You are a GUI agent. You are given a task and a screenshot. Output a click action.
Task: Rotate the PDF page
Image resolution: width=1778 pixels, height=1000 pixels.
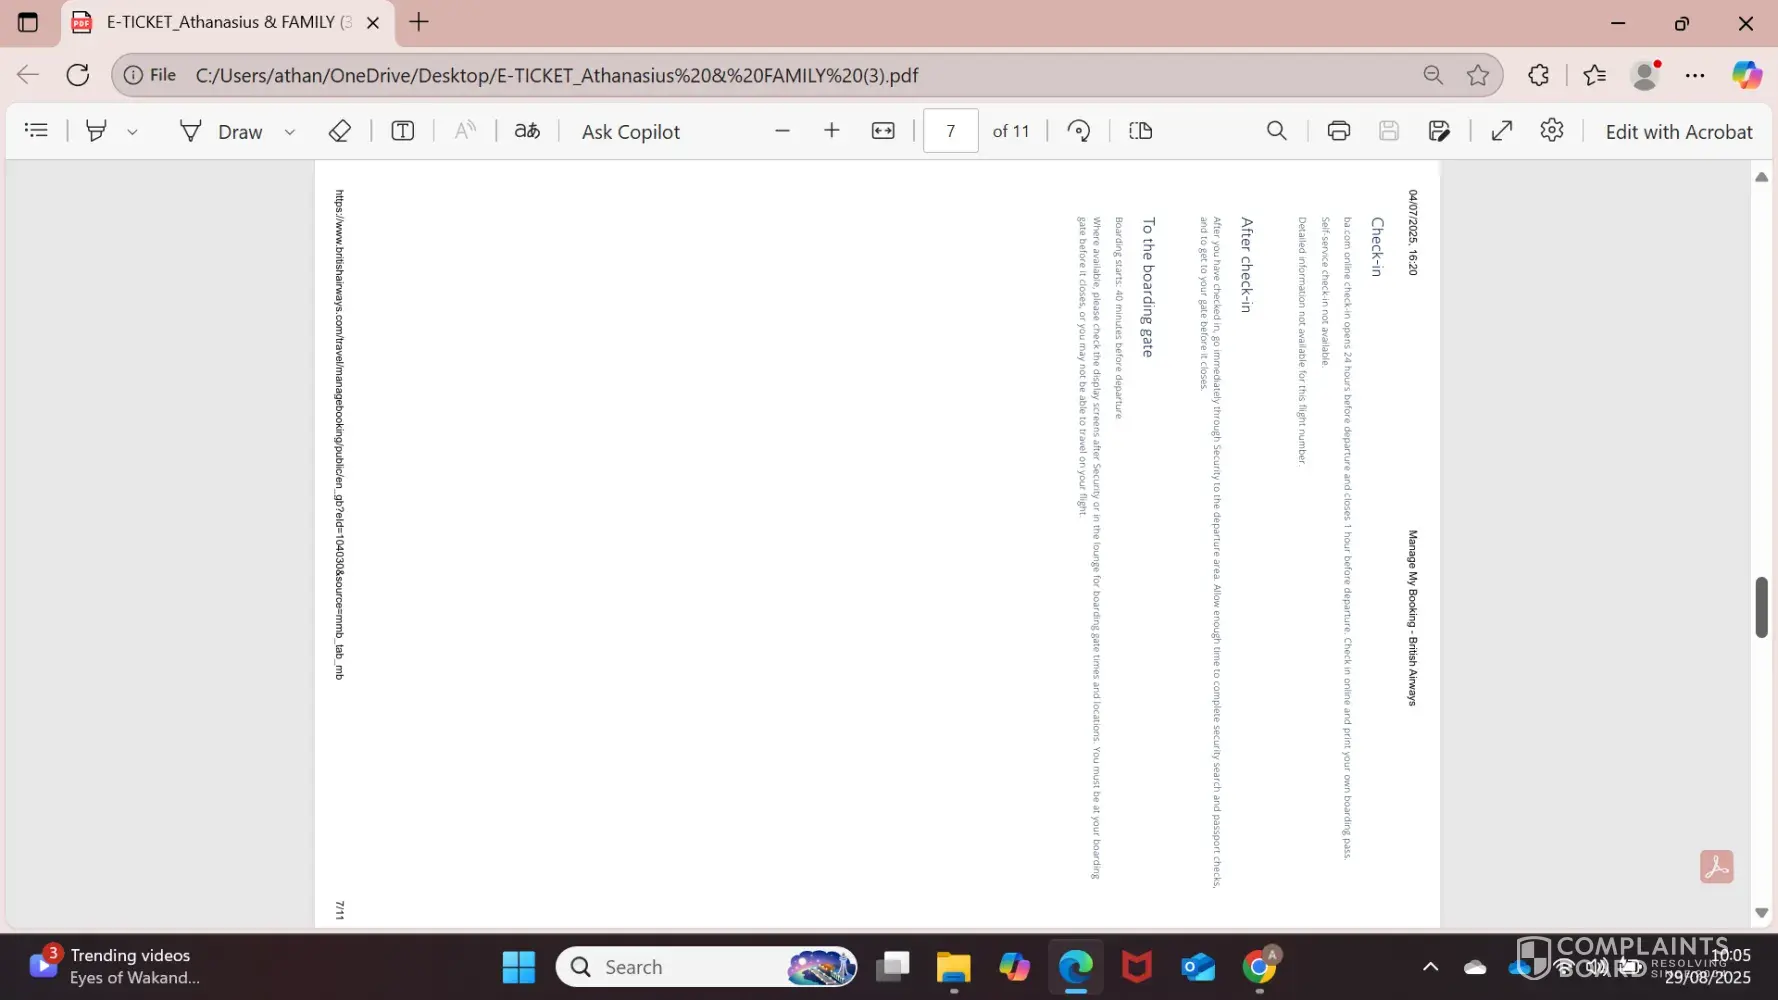1078,131
